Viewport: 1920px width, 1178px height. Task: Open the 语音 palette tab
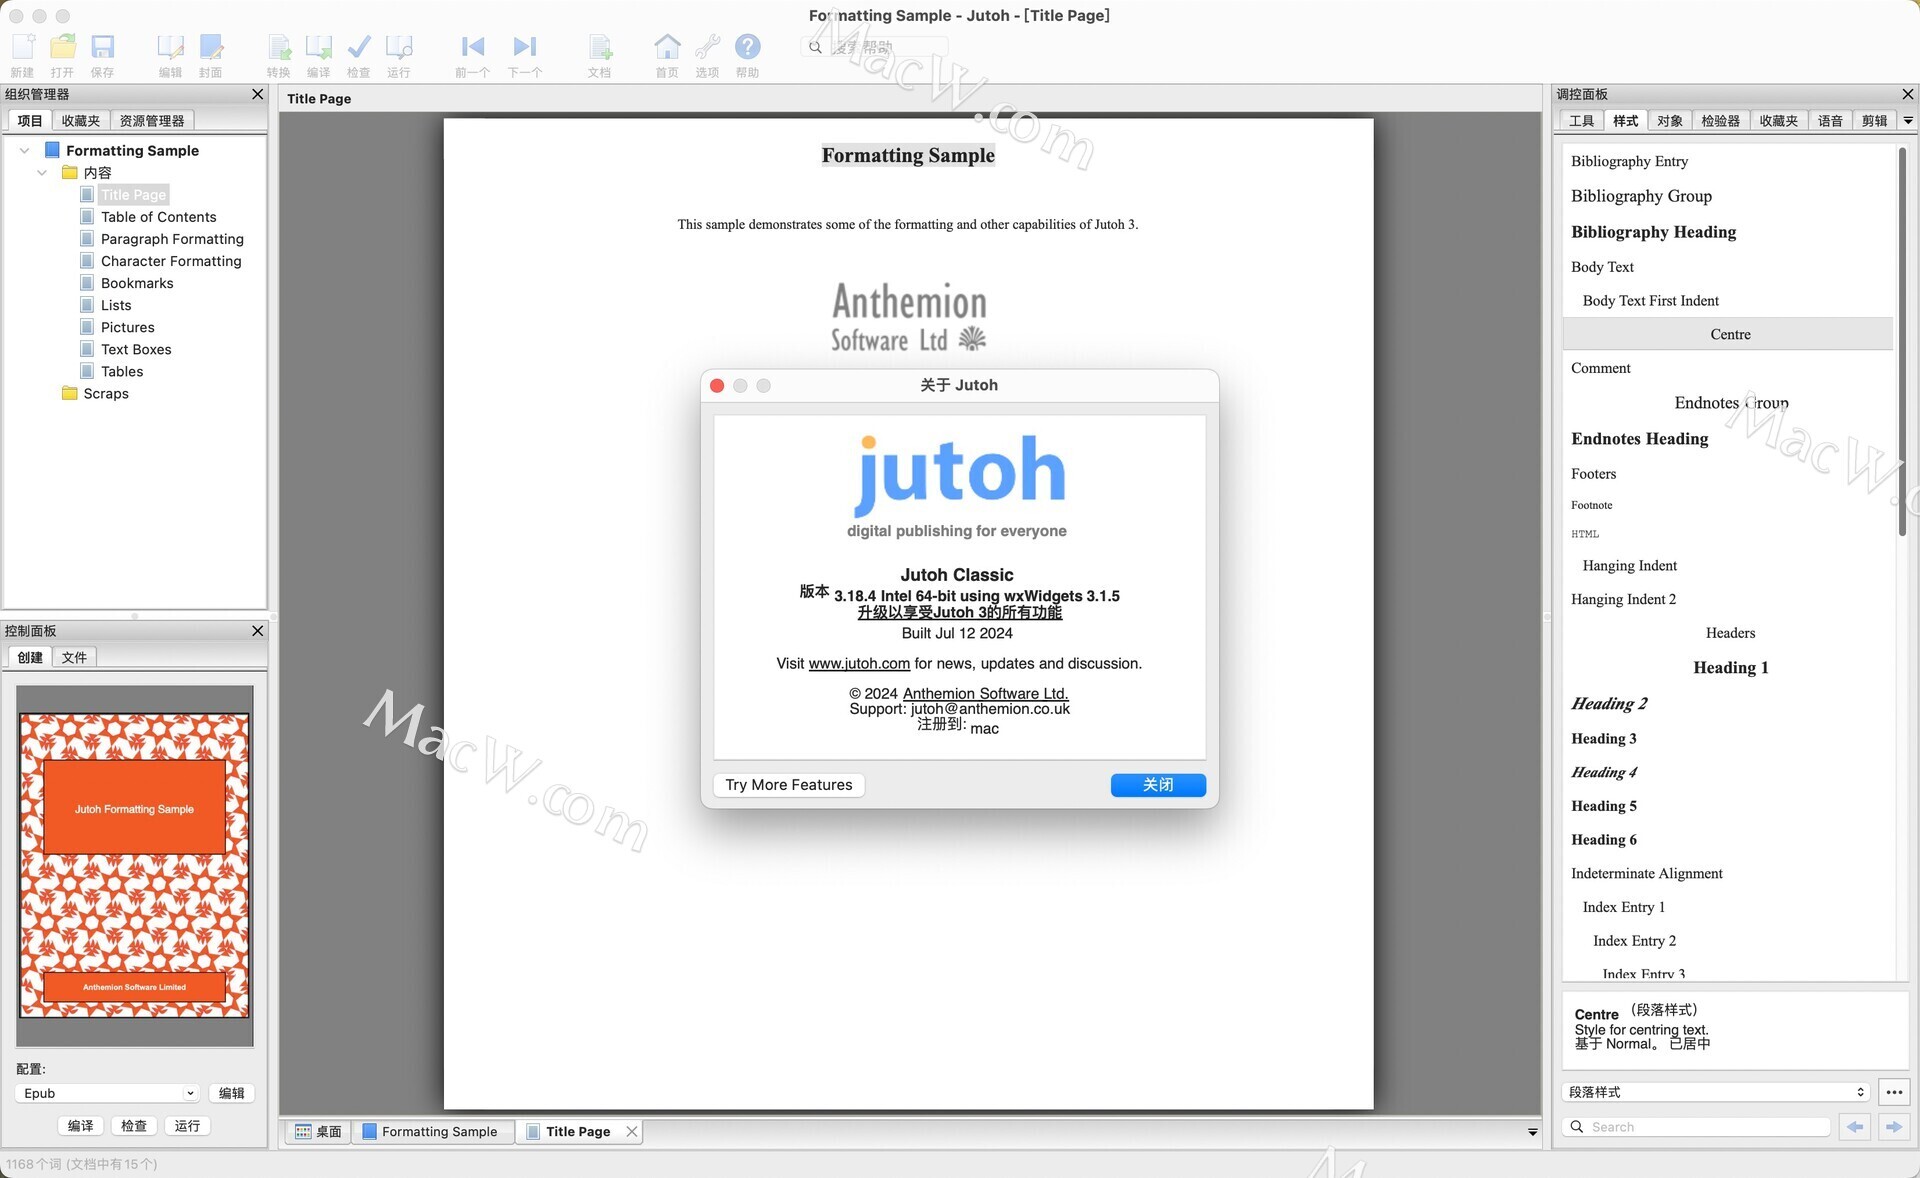[x=1830, y=121]
